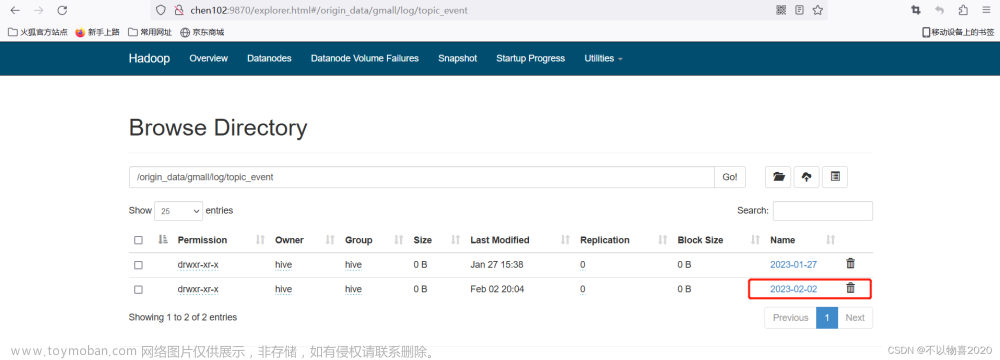This screenshot has width=1000, height=360.
Task: Sort table by the first sort icon column
Action: pos(163,240)
